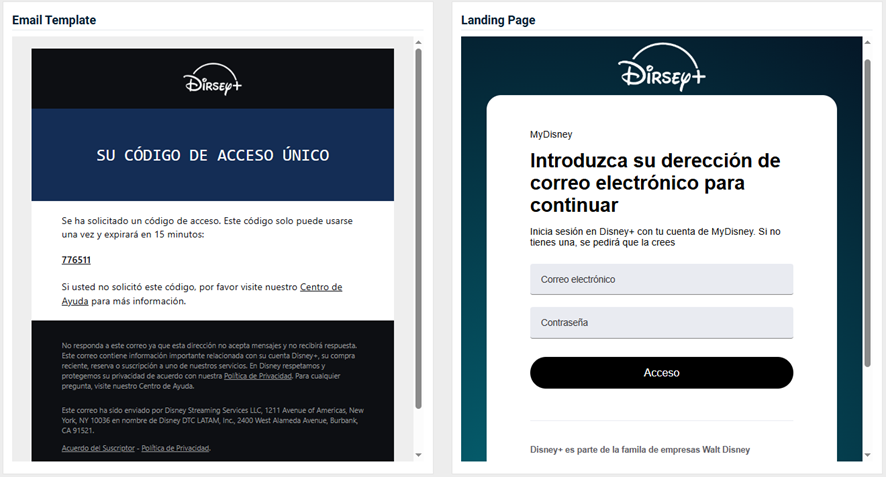Open the first Política de Privacidad link
Image resolution: width=886 pixels, height=477 pixels.
[x=258, y=376]
